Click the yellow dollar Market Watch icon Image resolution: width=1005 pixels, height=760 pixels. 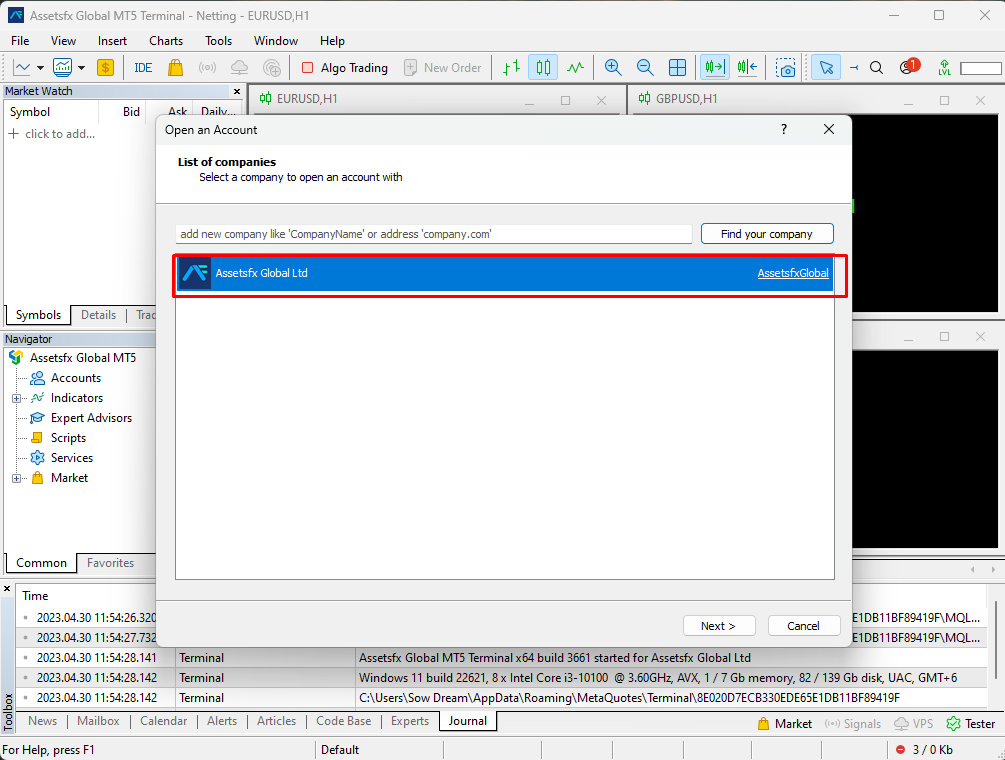point(105,67)
